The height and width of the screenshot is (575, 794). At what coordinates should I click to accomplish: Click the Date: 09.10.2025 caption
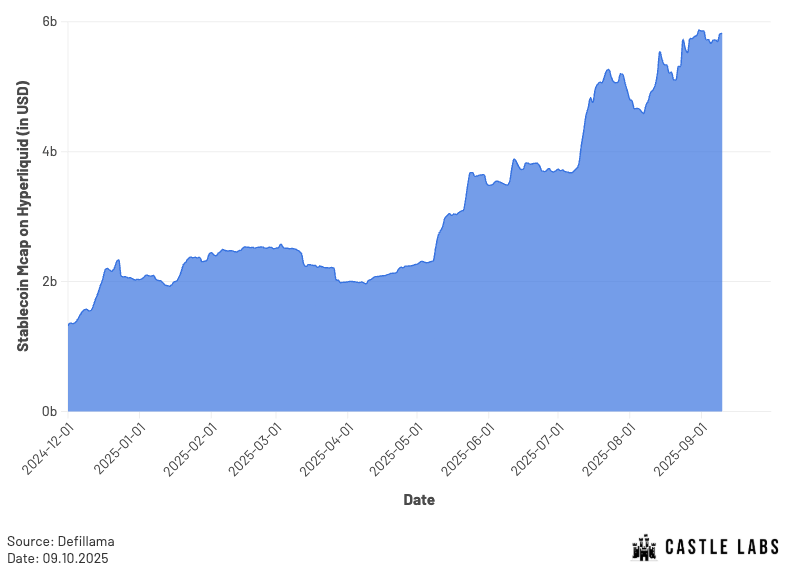pyautogui.click(x=58, y=558)
